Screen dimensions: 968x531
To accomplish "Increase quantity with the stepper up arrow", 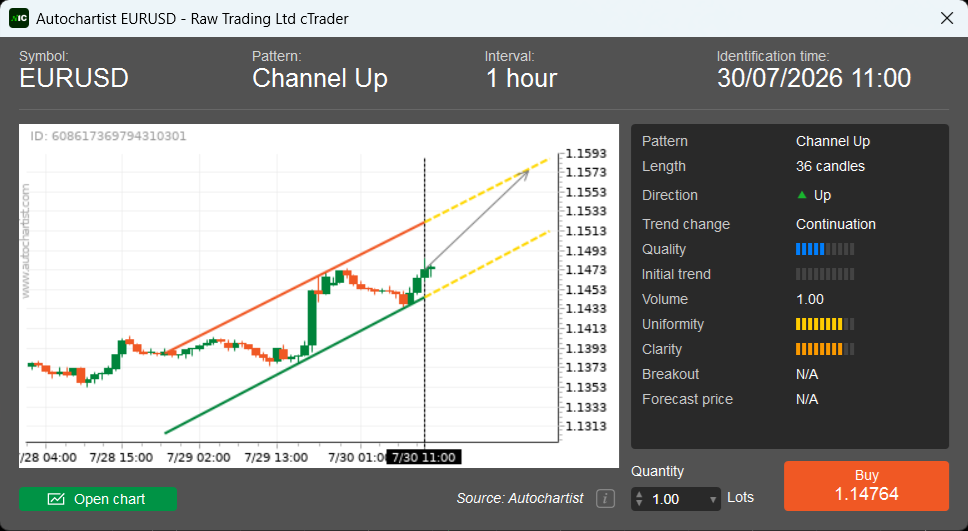I will click(x=639, y=495).
